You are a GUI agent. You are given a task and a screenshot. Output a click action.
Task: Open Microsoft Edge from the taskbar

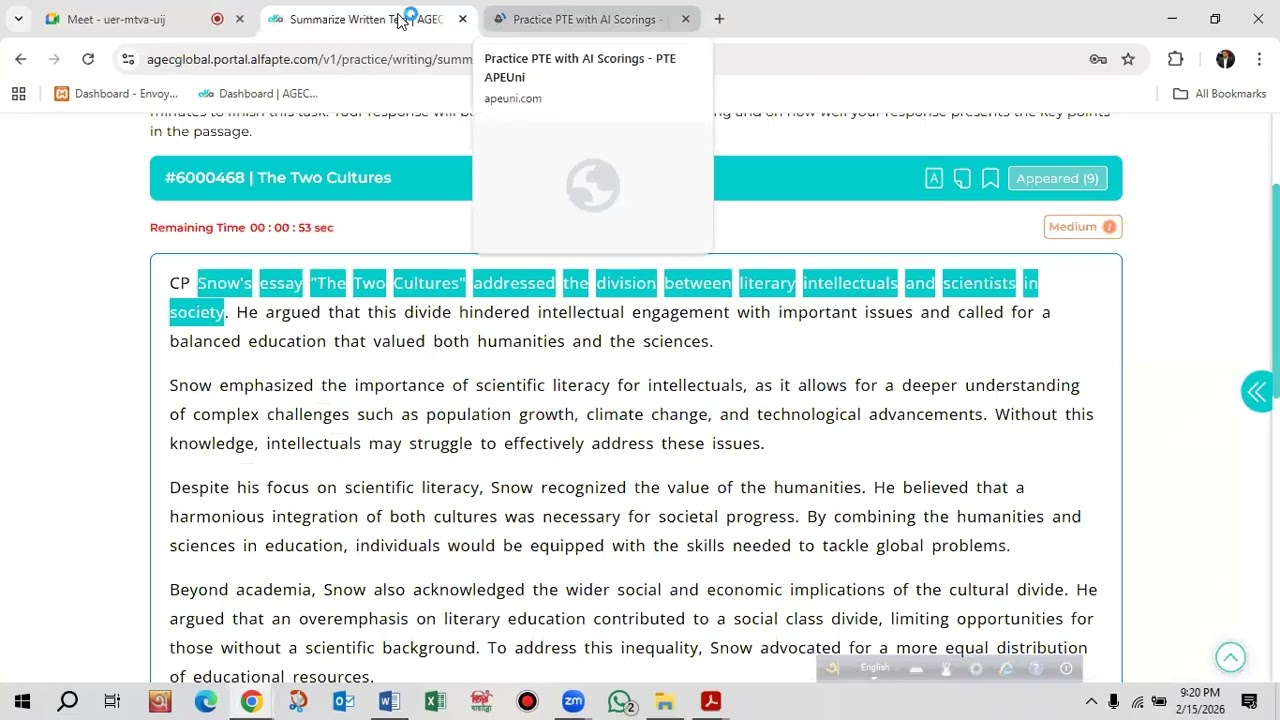pos(206,701)
